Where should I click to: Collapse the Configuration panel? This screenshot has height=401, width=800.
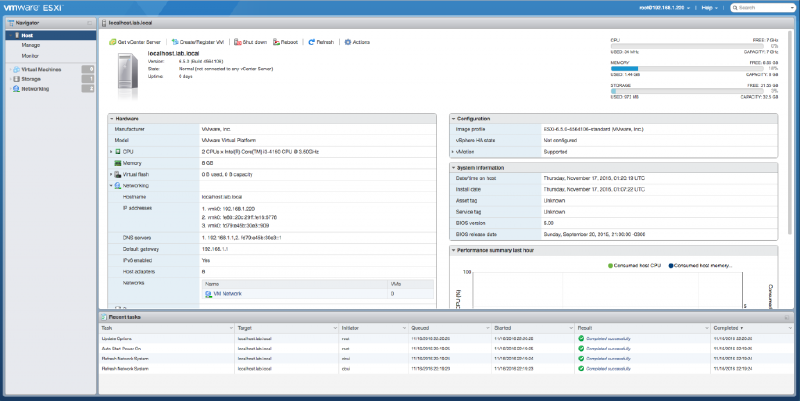pyautogui.click(x=454, y=118)
